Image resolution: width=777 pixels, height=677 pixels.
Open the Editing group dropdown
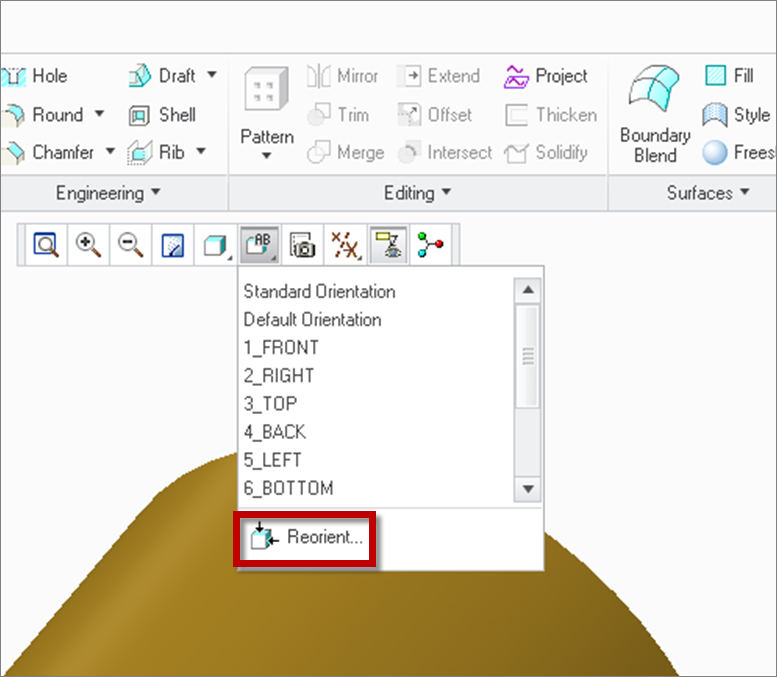tap(417, 193)
